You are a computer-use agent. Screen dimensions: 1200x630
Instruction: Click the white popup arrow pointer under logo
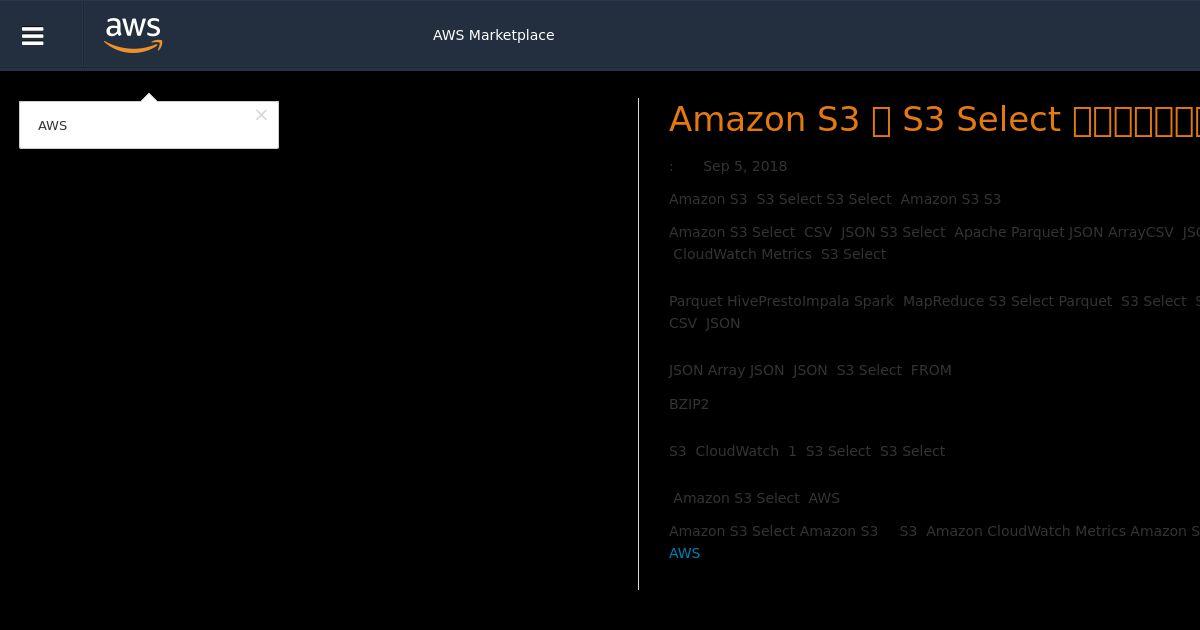(149, 97)
